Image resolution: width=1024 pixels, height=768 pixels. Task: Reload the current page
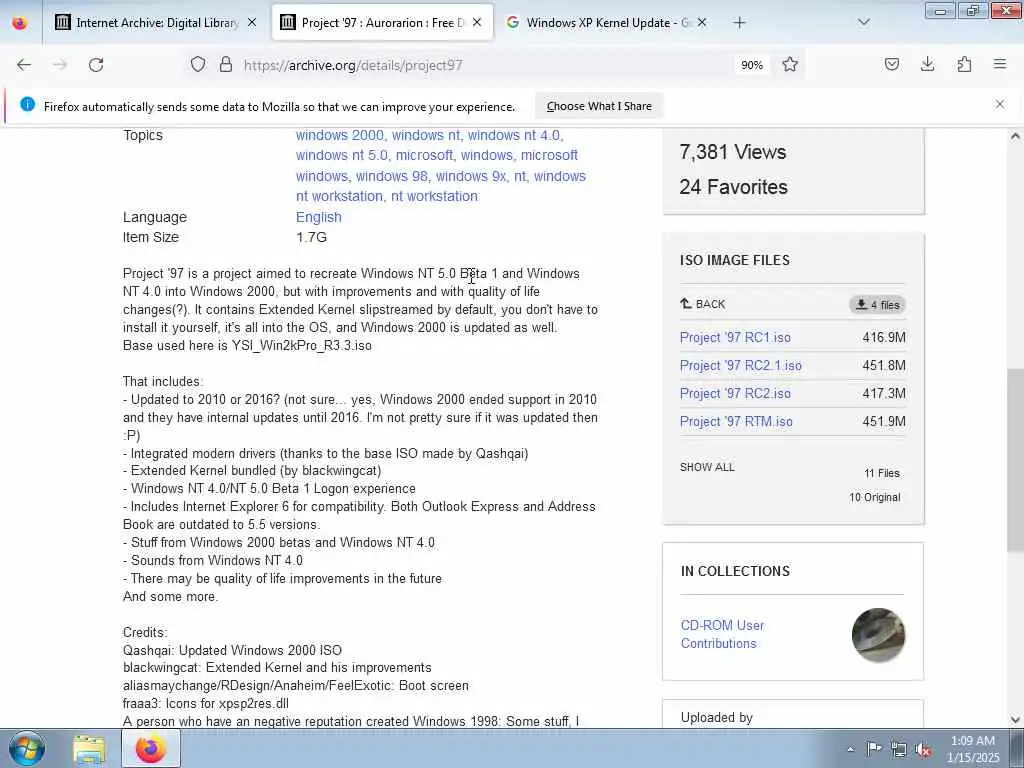(x=96, y=65)
